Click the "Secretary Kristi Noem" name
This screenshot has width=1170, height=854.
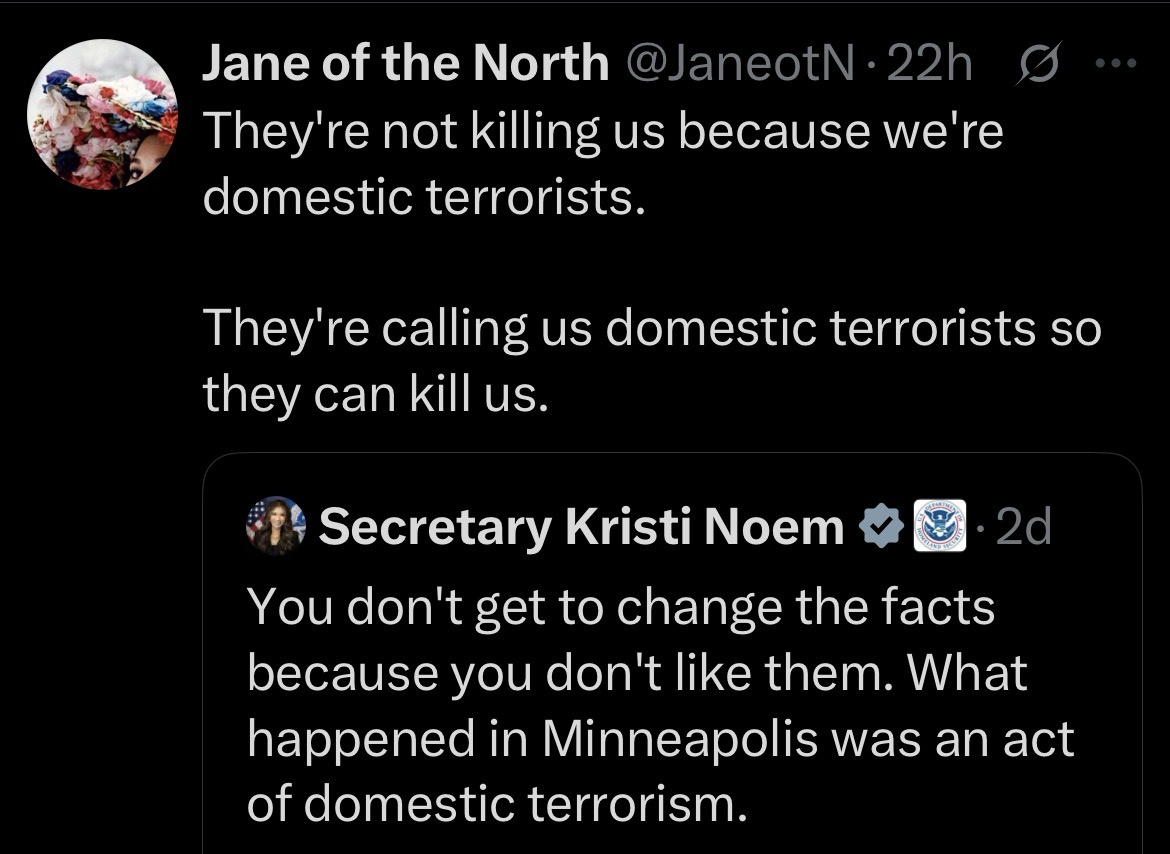pos(581,527)
